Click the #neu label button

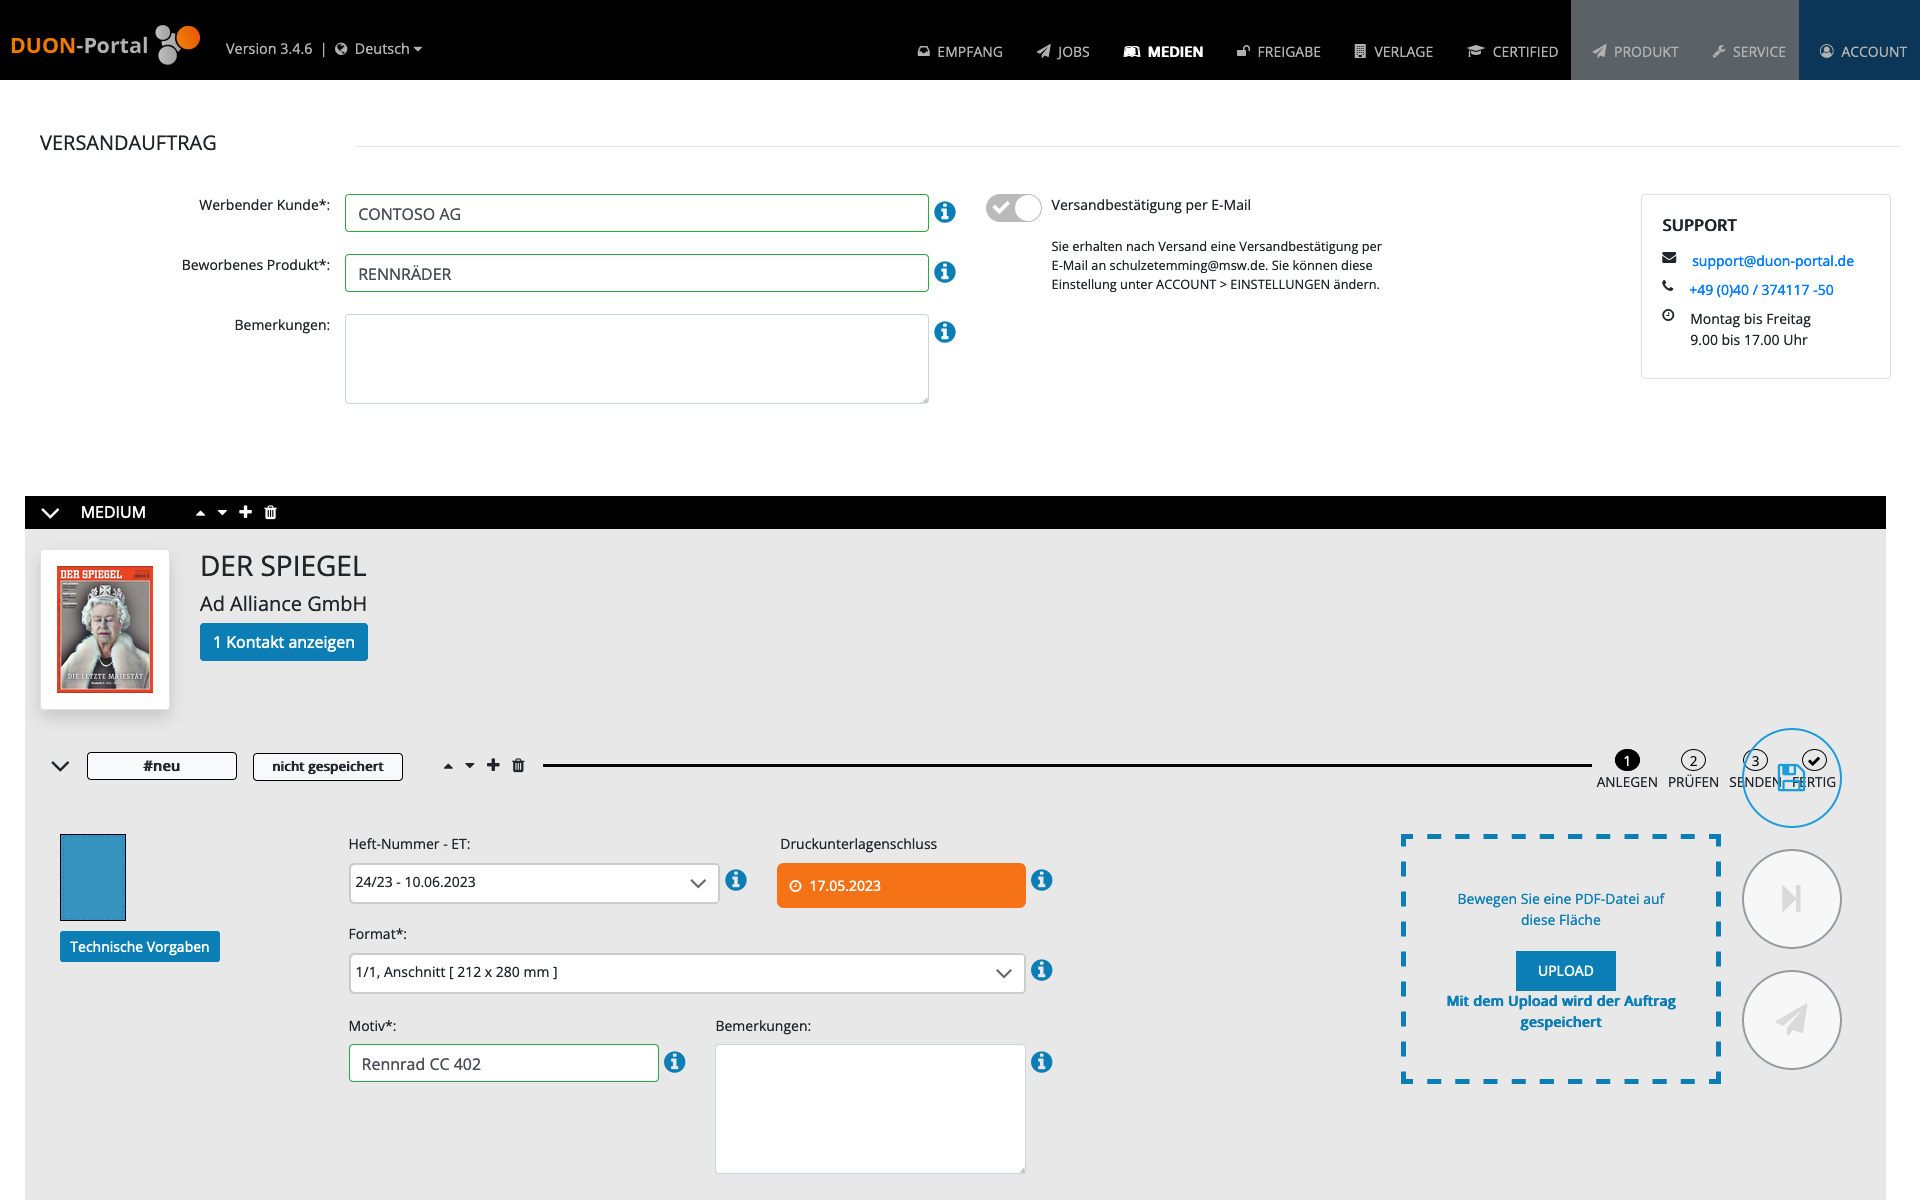[x=162, y=766]
